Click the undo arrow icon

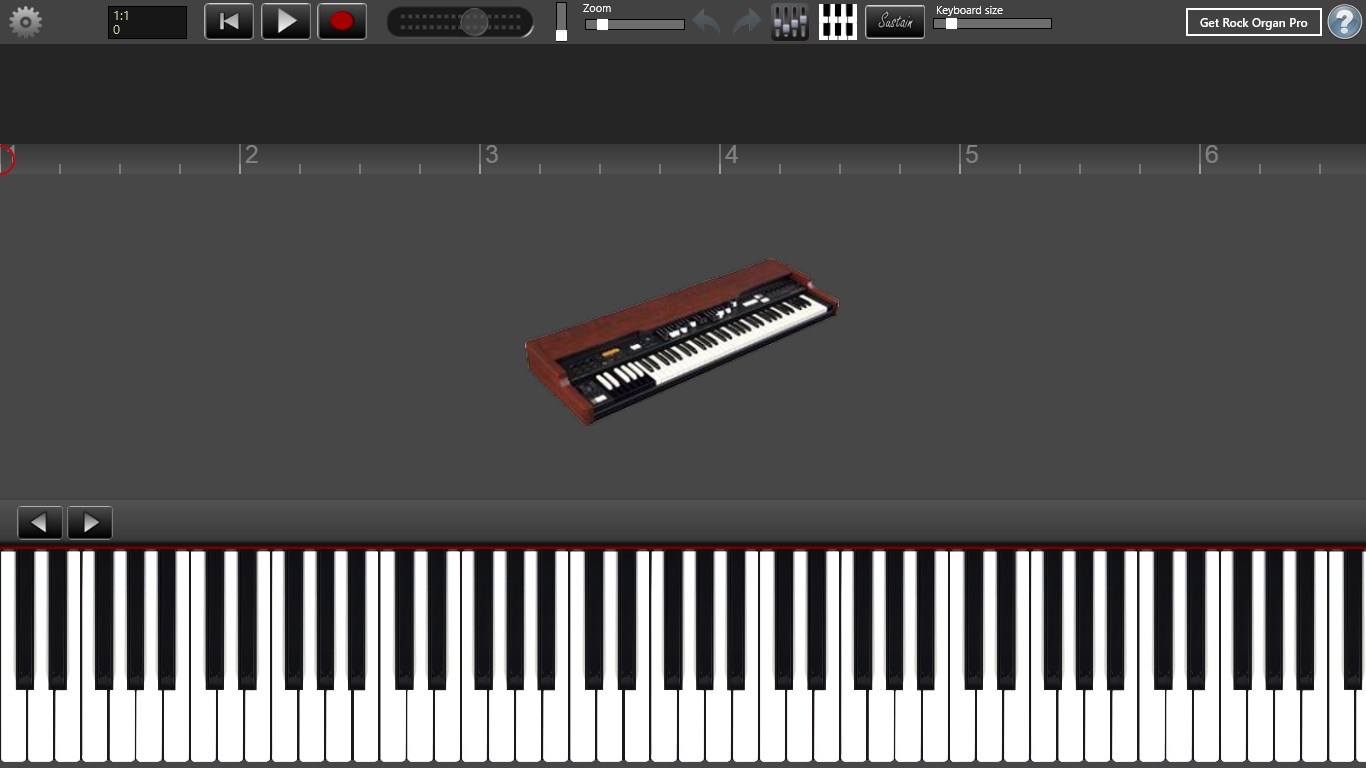[706, 22]
